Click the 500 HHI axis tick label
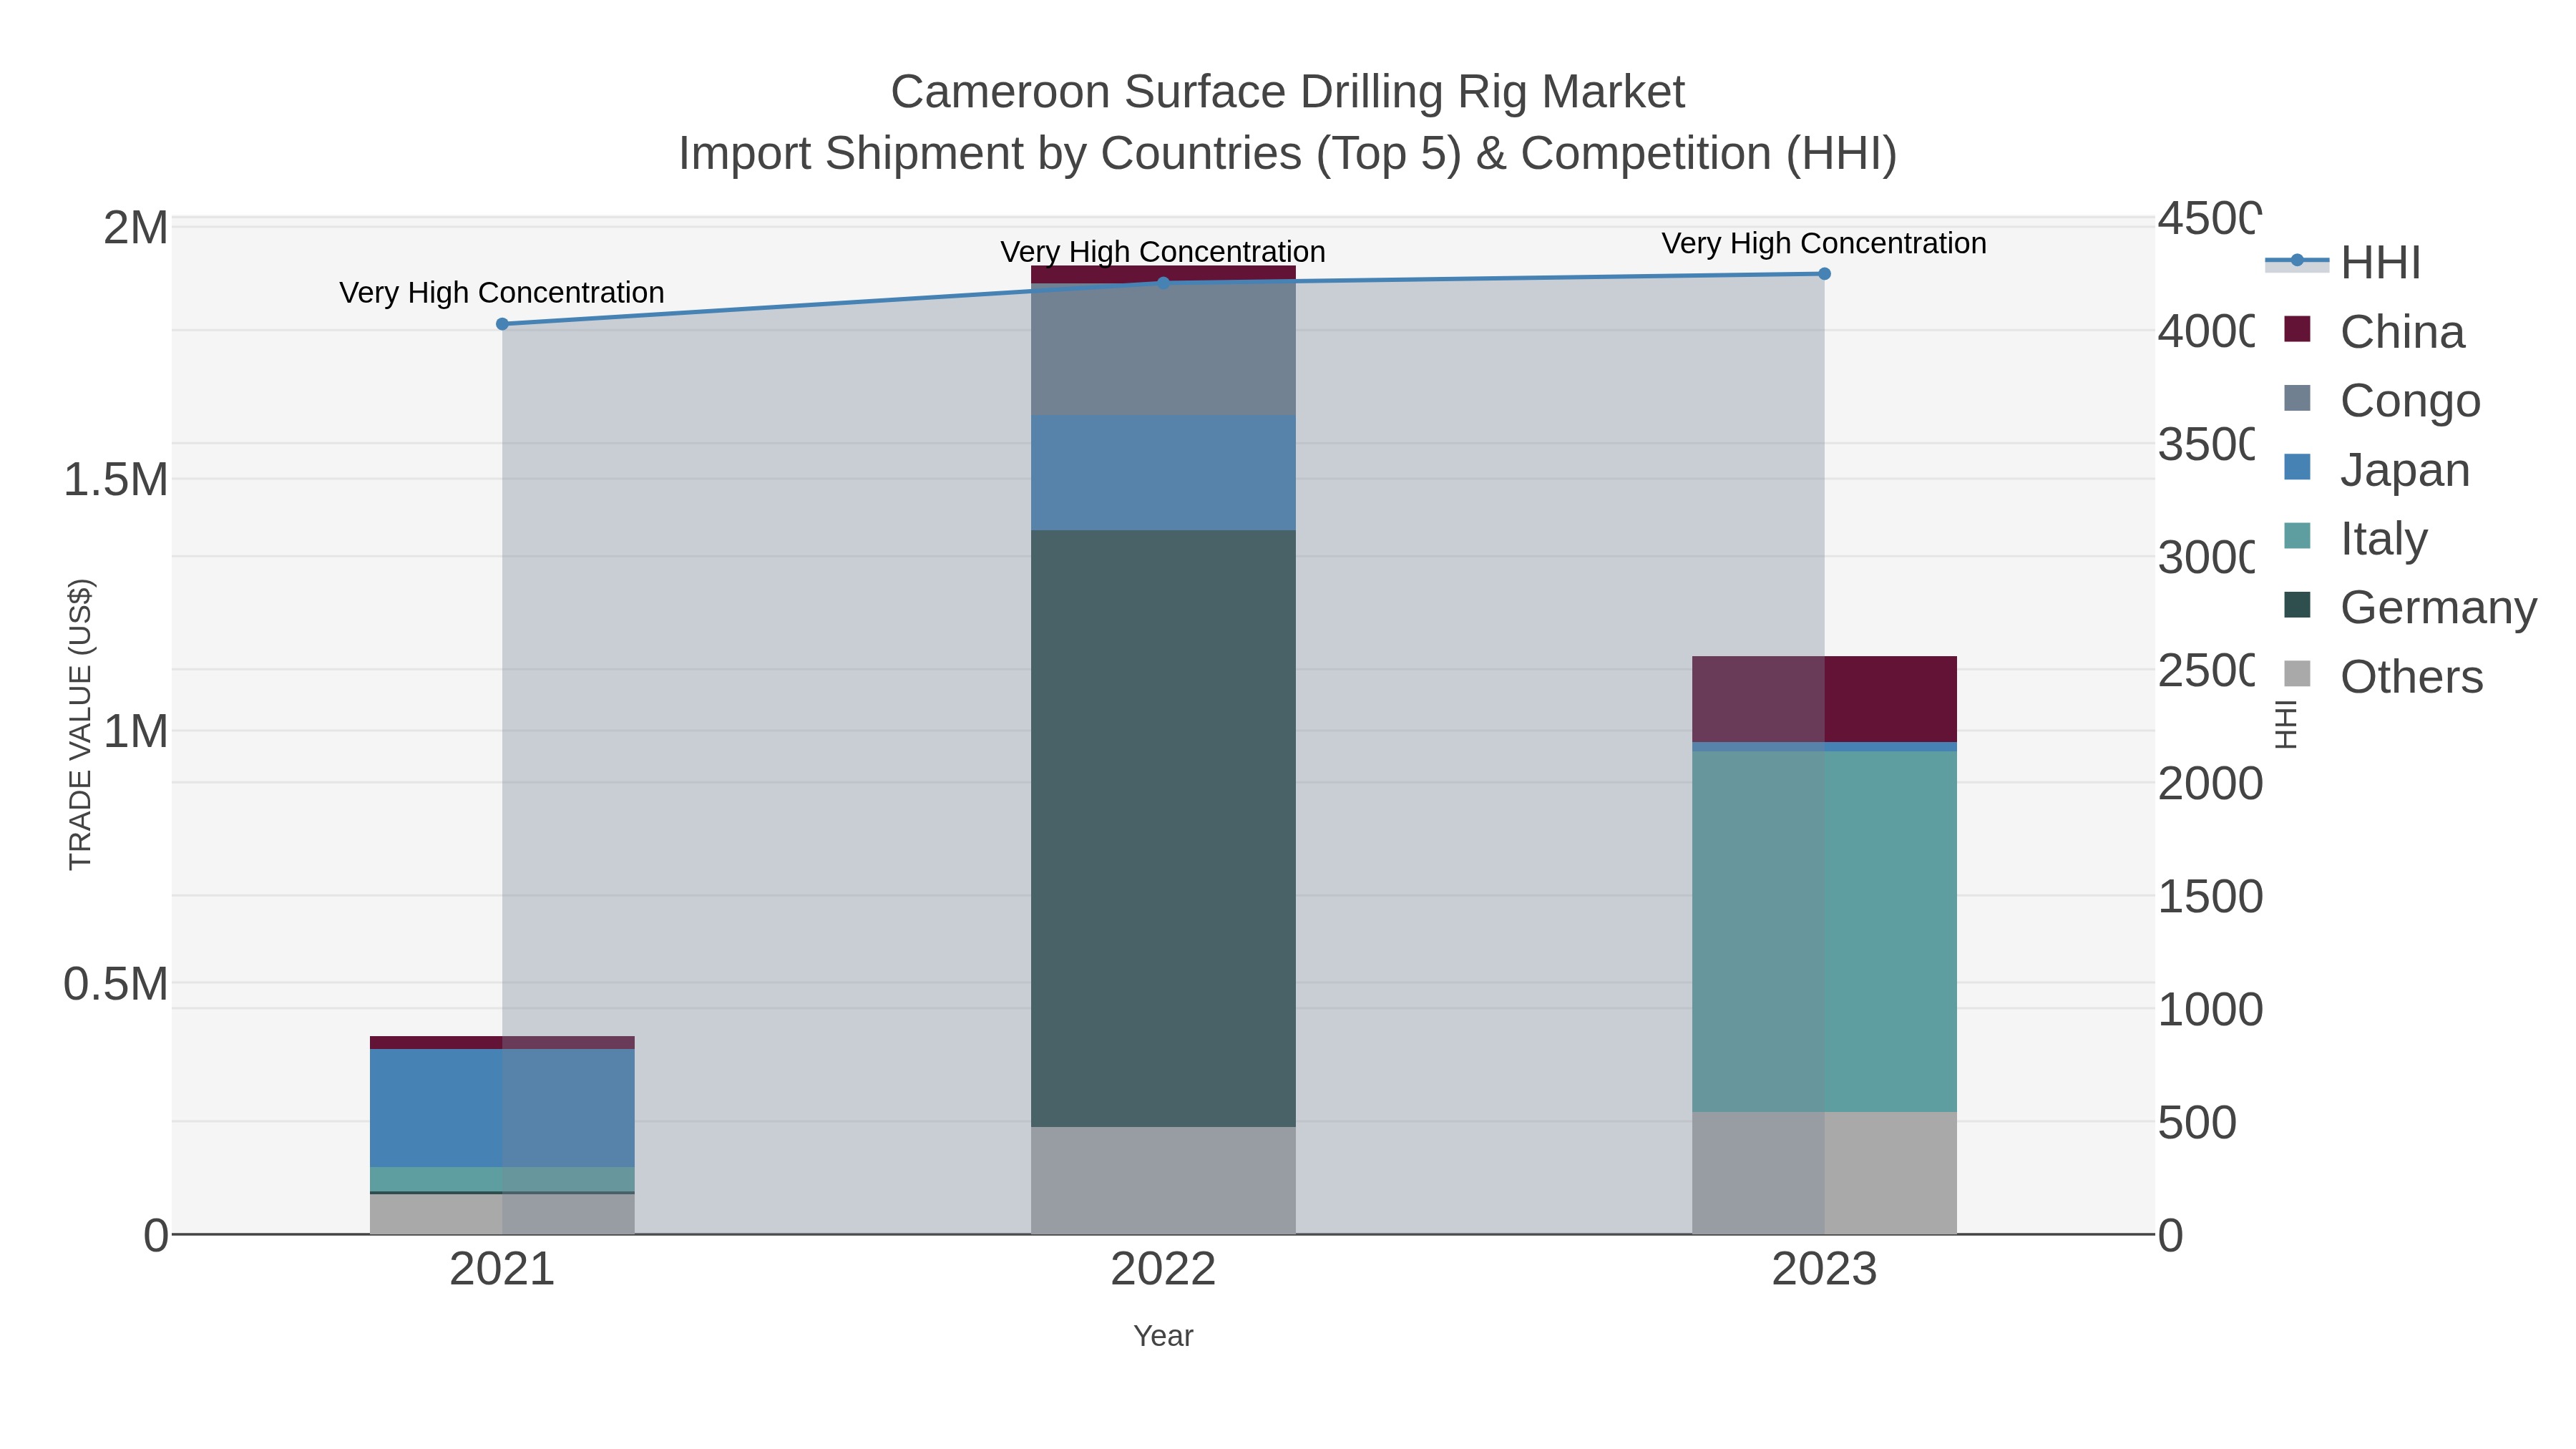 point(2197,1123)
